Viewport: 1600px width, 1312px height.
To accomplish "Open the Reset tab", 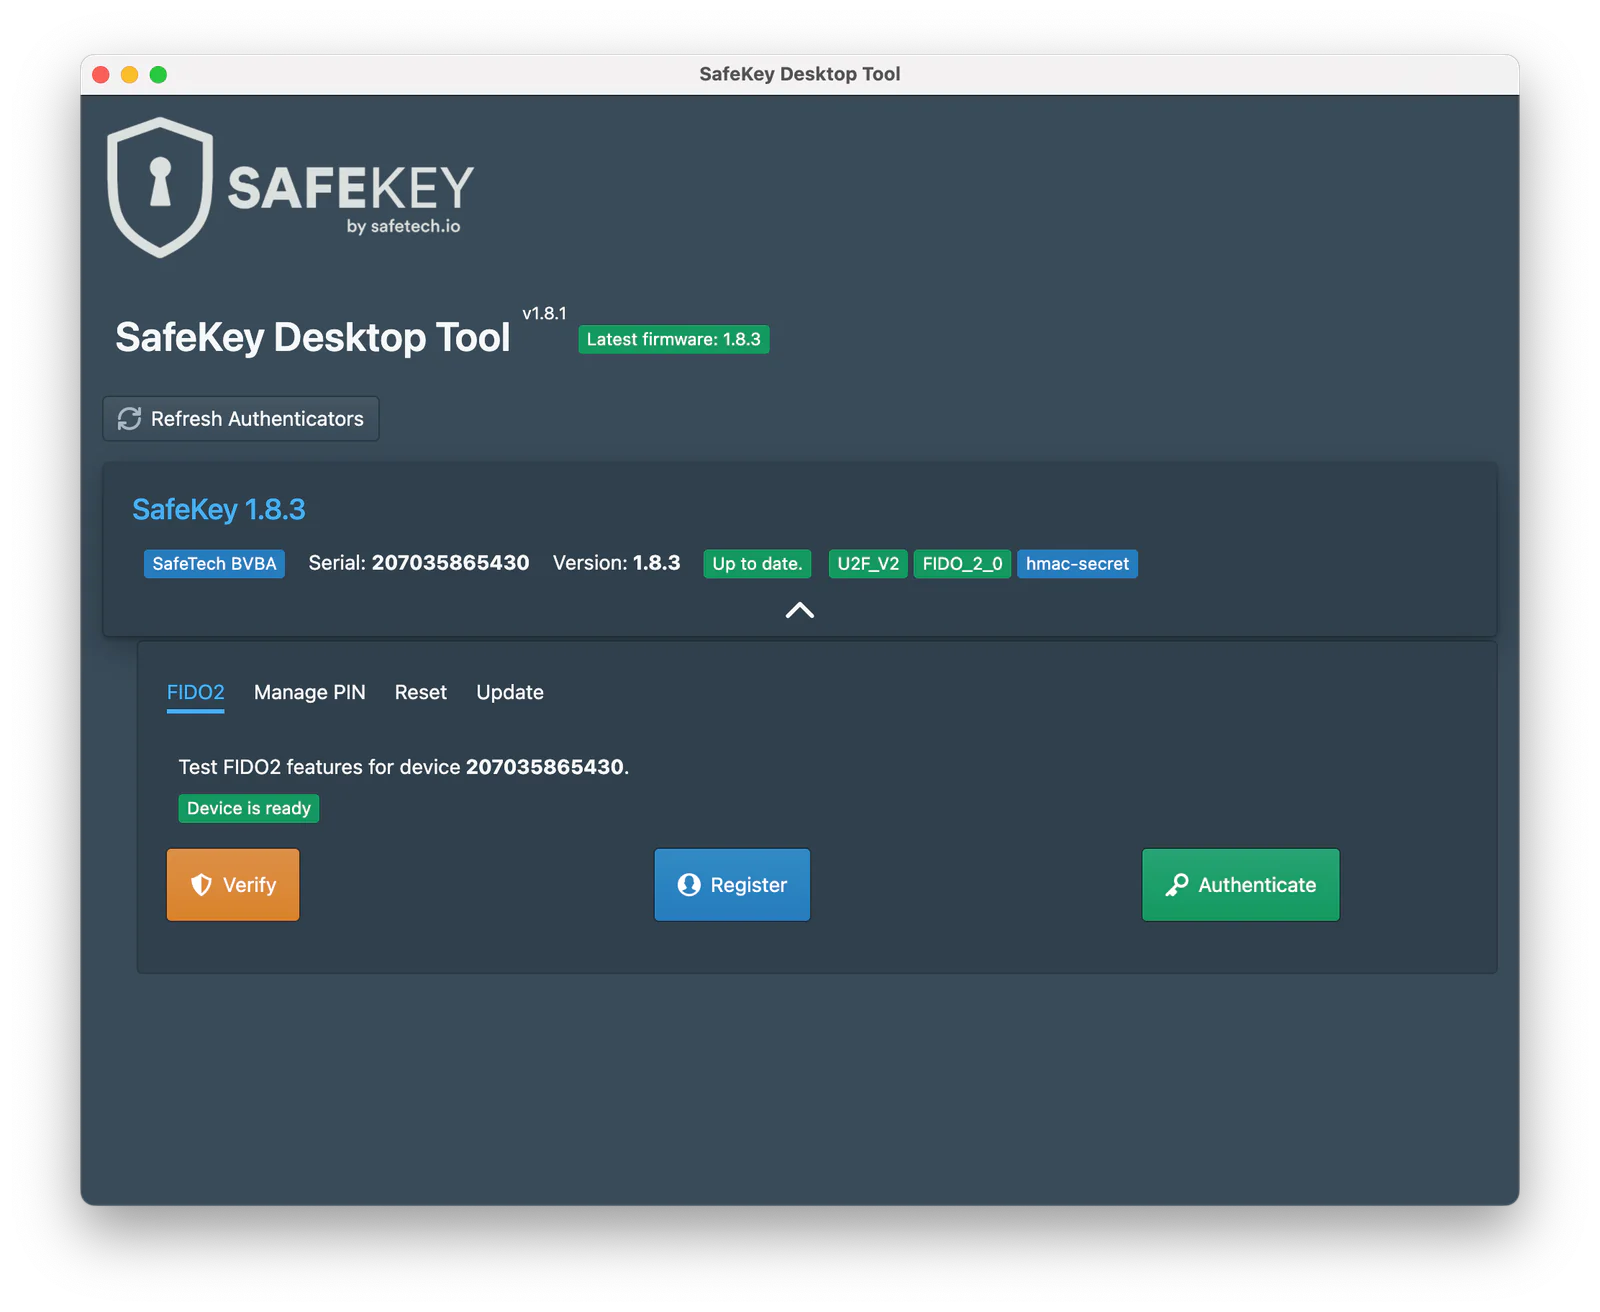I will click(x=421, y=692).
